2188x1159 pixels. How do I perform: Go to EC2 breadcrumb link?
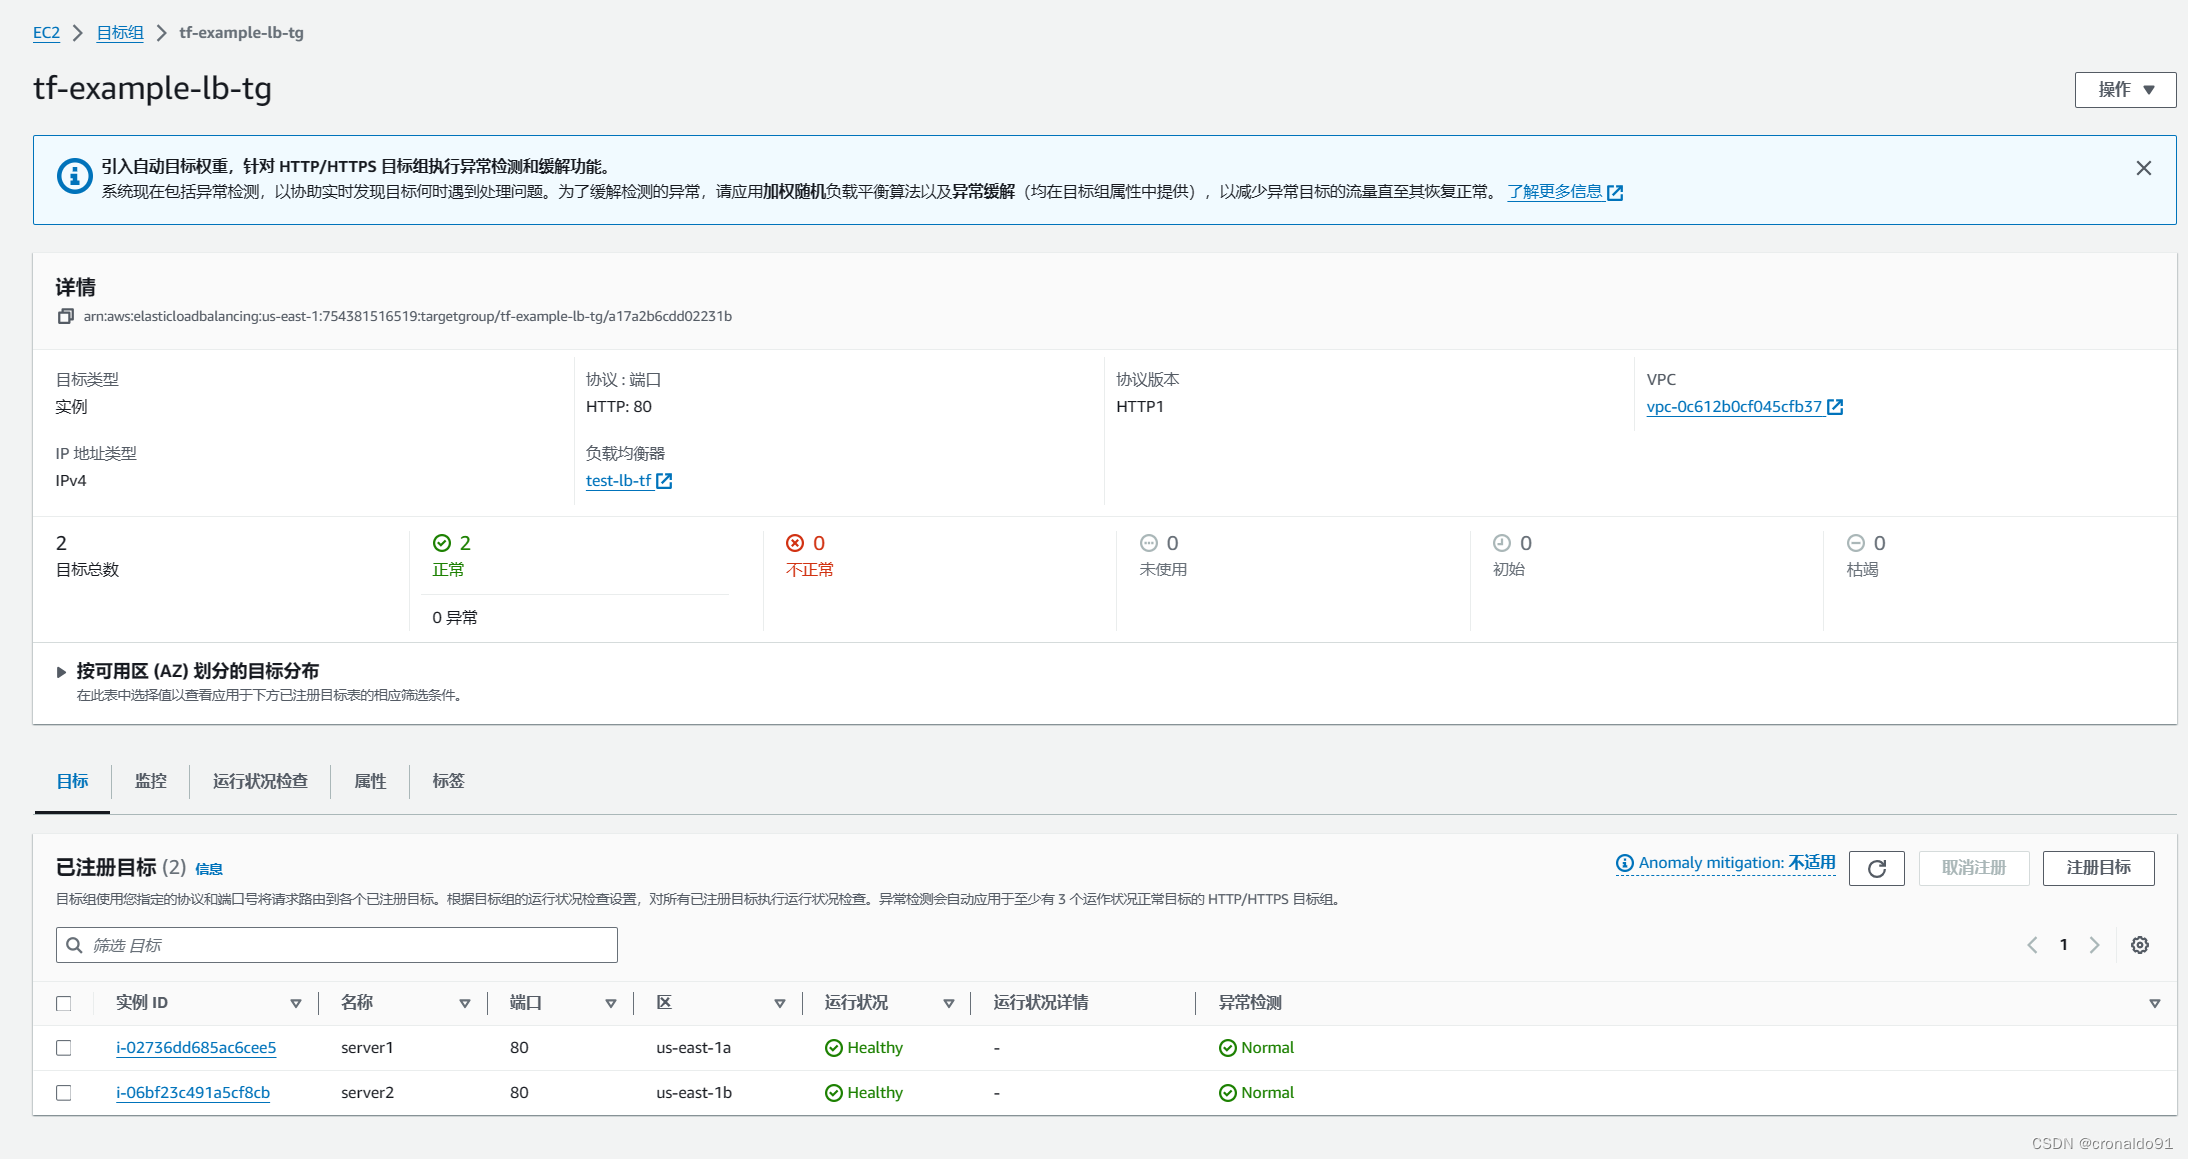[46, 33]
